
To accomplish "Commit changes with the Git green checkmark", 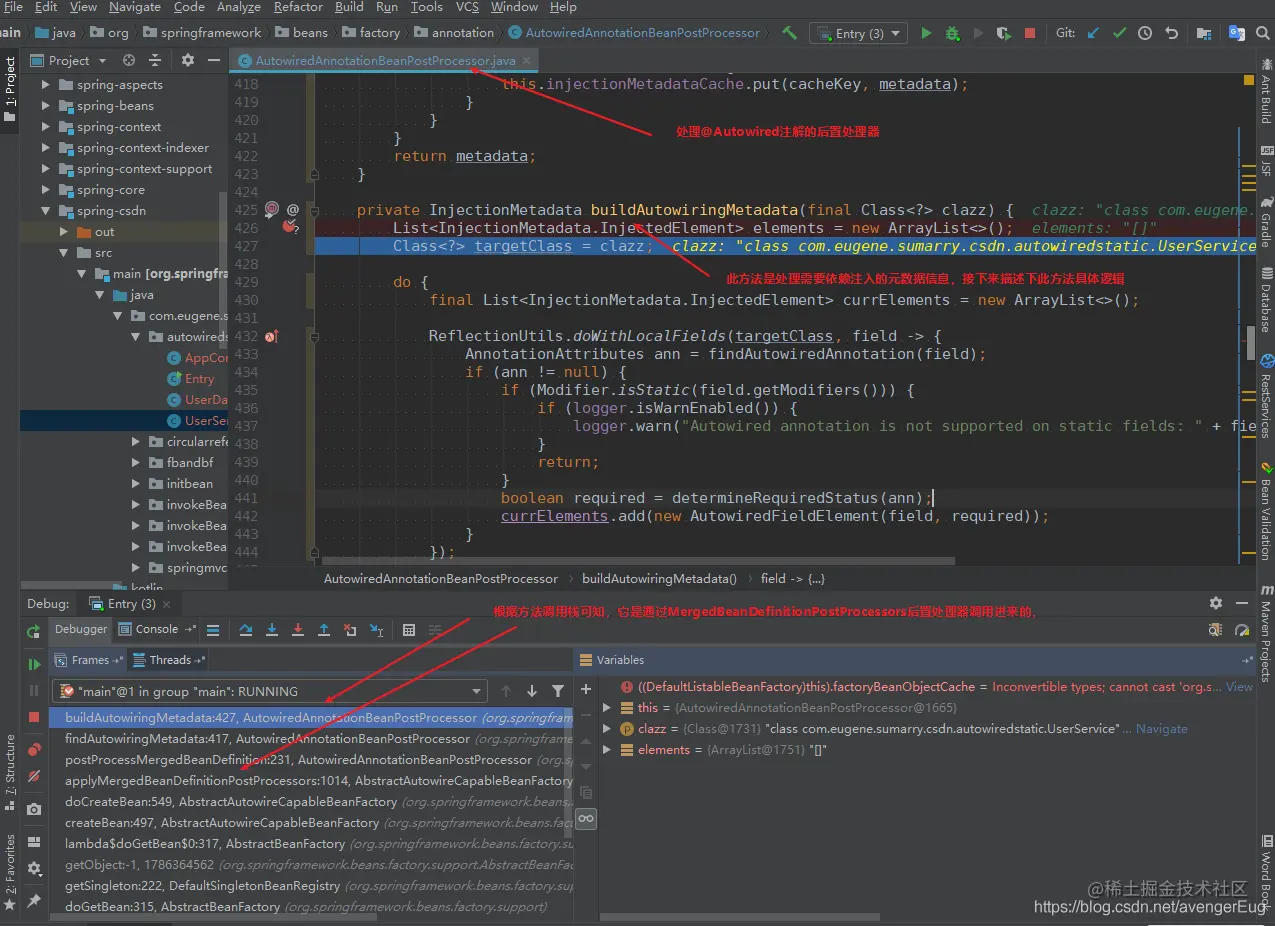I will 1119,33.
